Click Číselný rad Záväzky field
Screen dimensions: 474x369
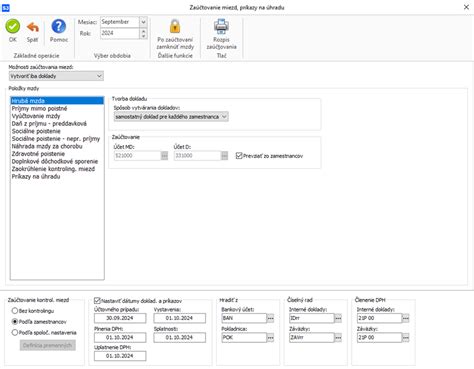pos(312,337)
